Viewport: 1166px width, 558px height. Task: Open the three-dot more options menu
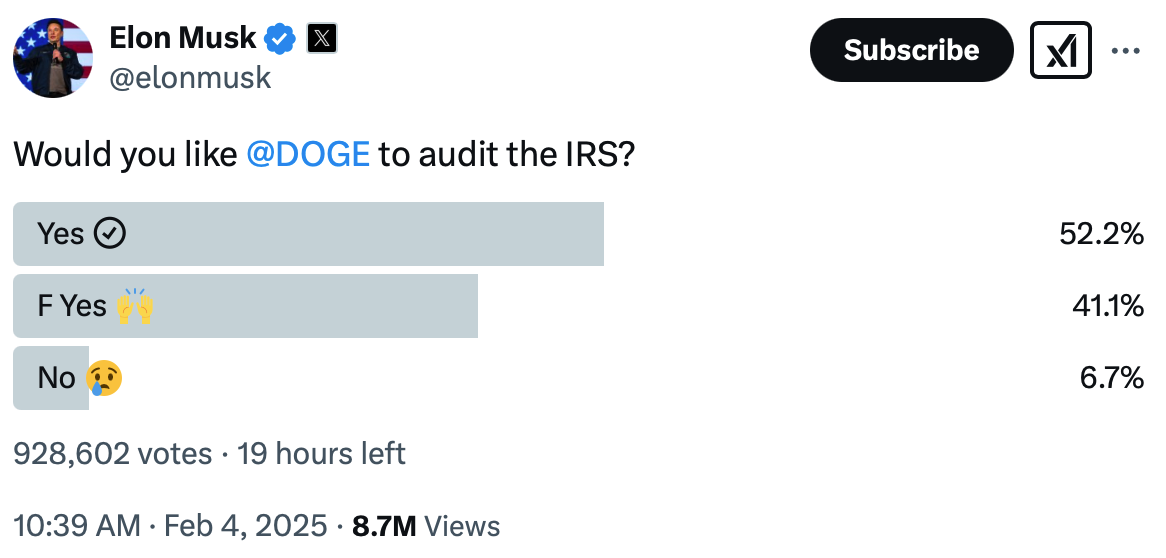[x=1126, y=50]
